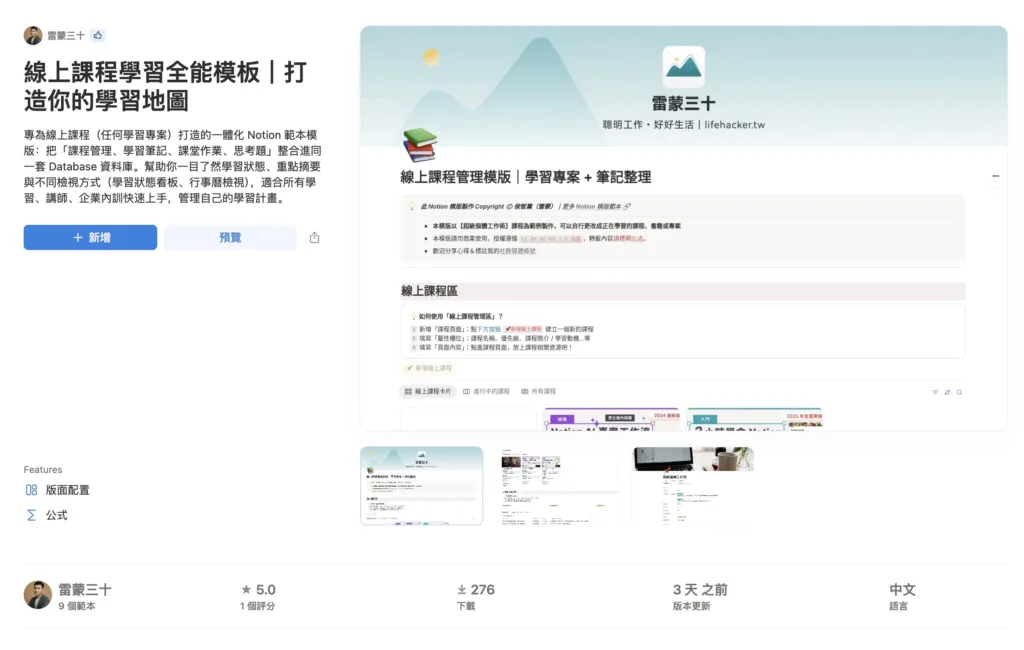Click the sort icon in database toolbar
1024x650 pixels.
(947, 392)
